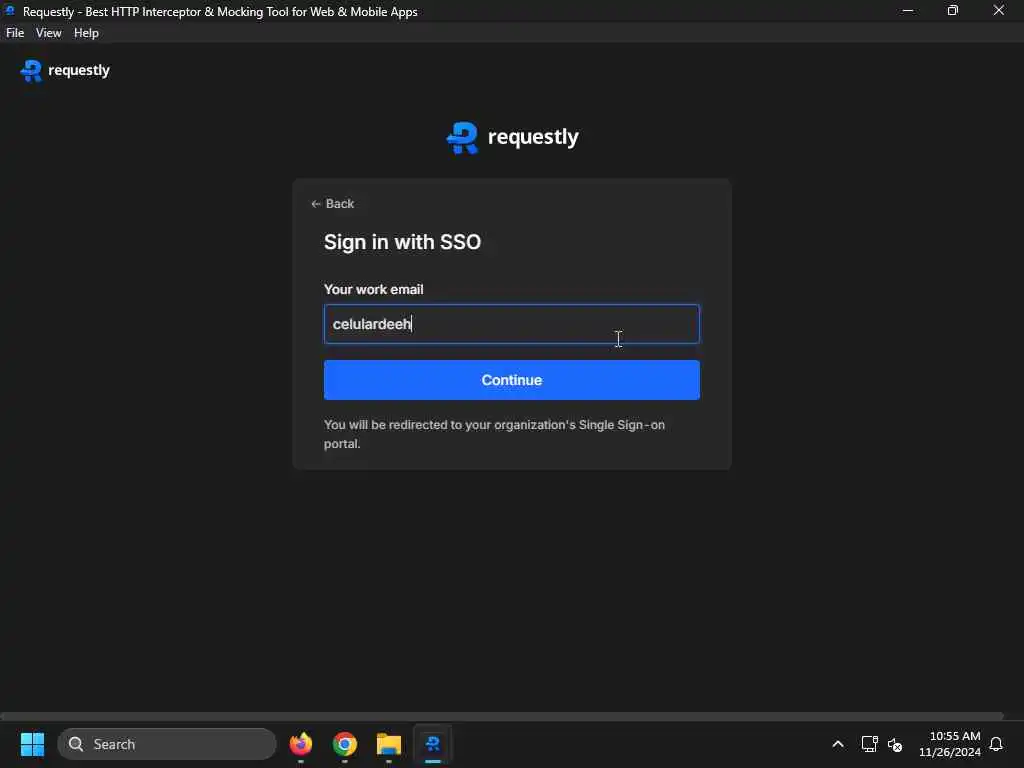1024x768 pixels.
Task: Select the Requestly taskbar icon
Action: click(432, 744)
